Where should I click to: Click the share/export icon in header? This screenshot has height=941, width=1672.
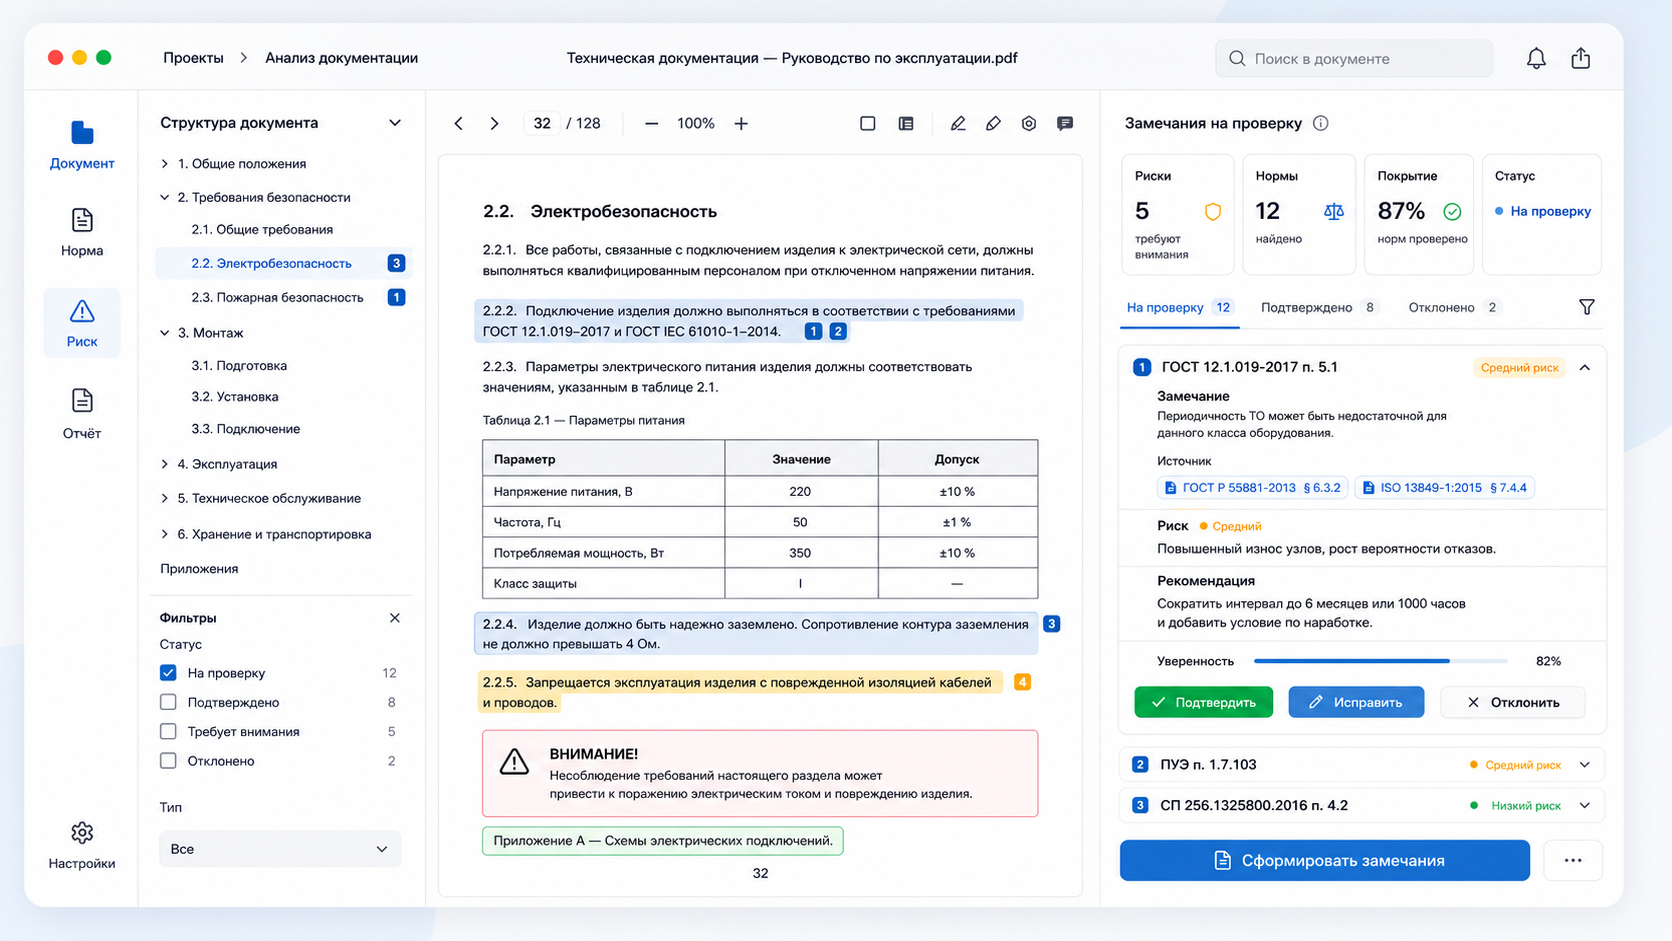(x=1580, y=58)
